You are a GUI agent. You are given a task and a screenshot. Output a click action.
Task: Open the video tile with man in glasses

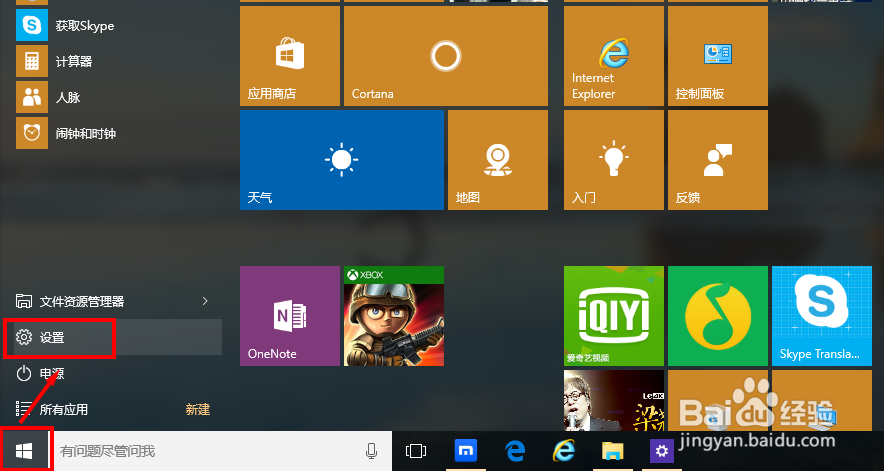(614, 400)
